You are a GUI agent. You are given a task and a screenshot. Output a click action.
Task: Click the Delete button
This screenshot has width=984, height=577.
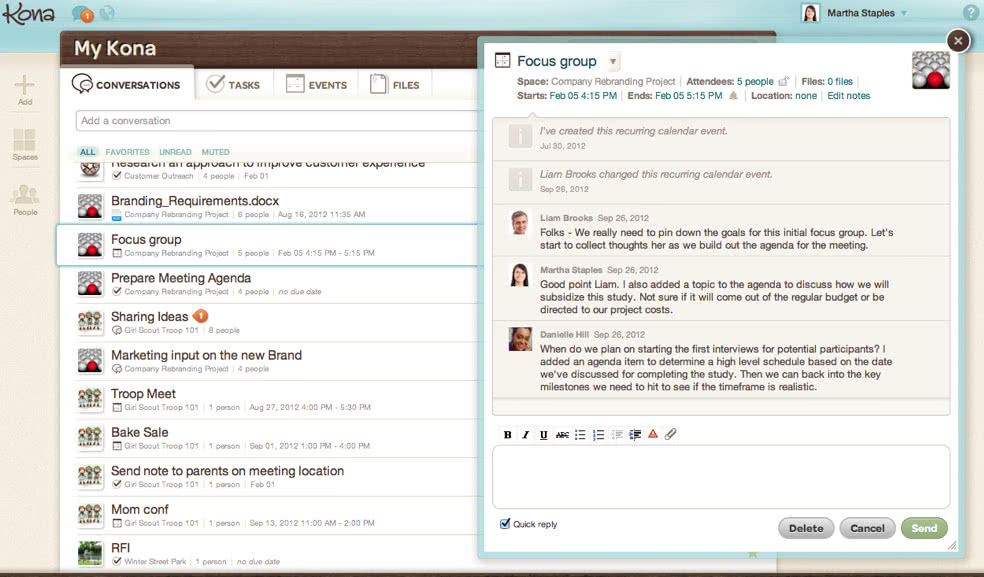click(806, 528)
